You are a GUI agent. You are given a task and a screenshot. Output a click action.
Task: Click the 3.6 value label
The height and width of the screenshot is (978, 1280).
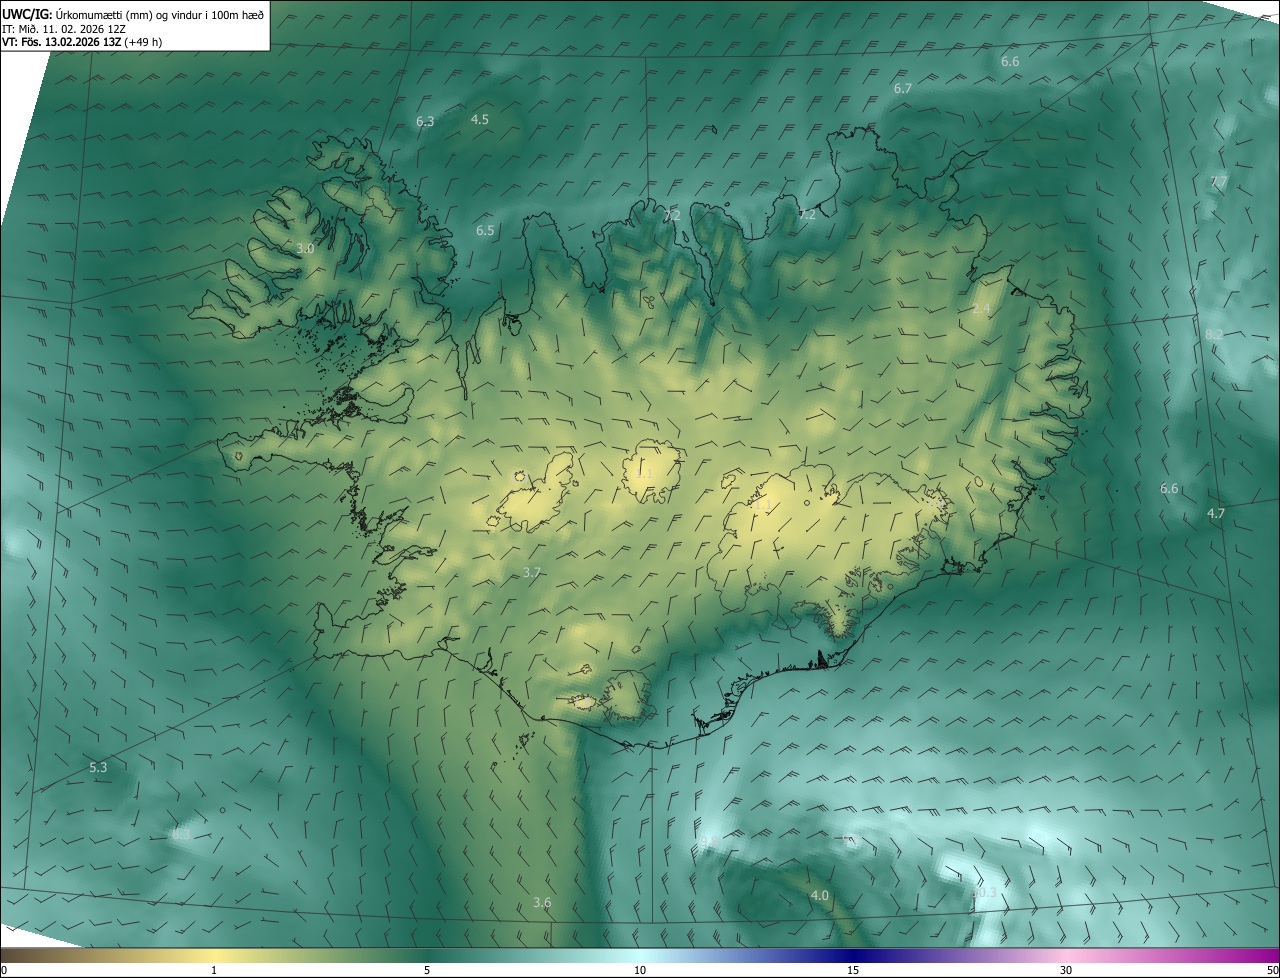tap(542, 902)
